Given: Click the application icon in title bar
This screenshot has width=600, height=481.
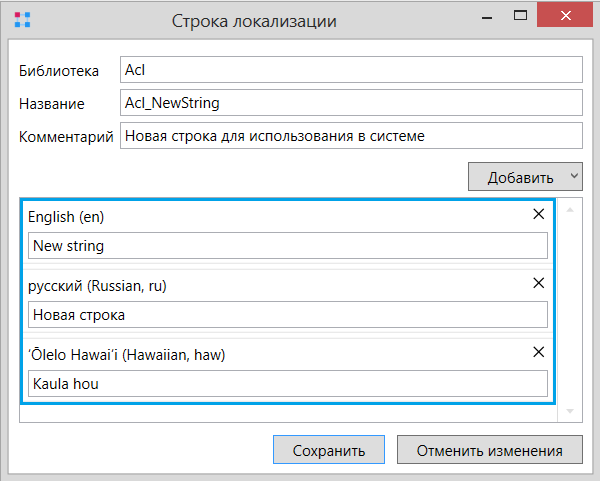Looking at the screenshot, I should coord(22,20).
